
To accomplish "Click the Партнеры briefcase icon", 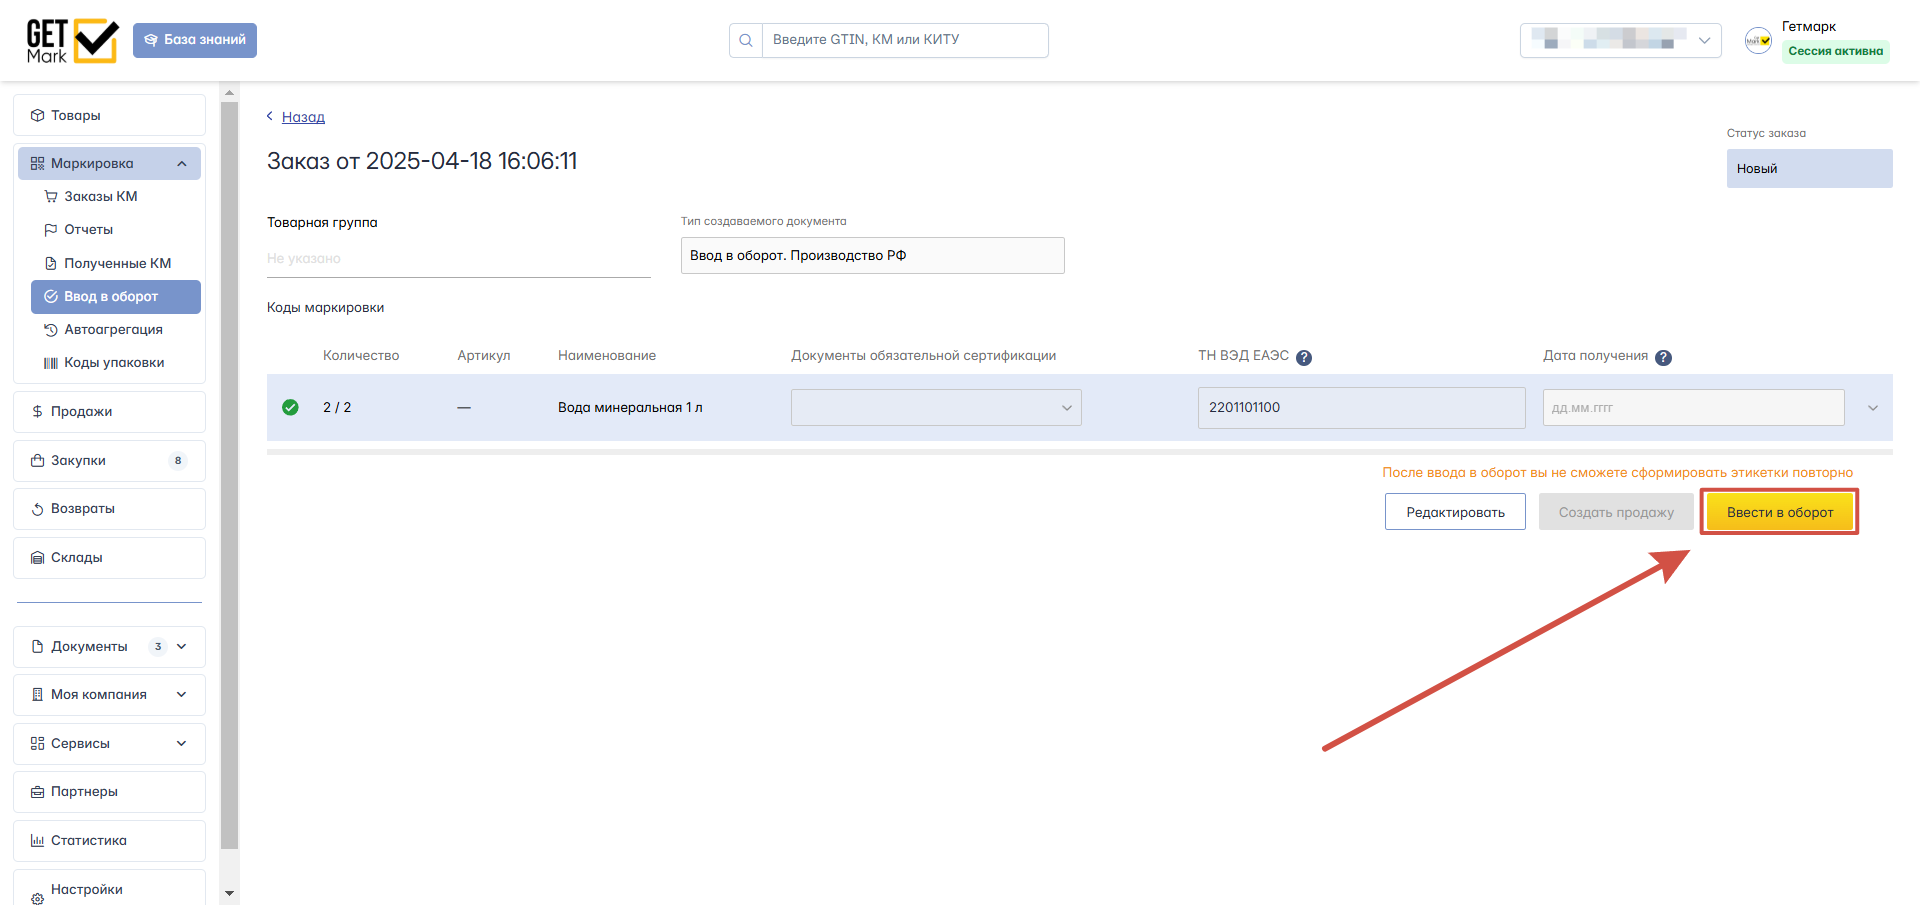I will 37,792.
